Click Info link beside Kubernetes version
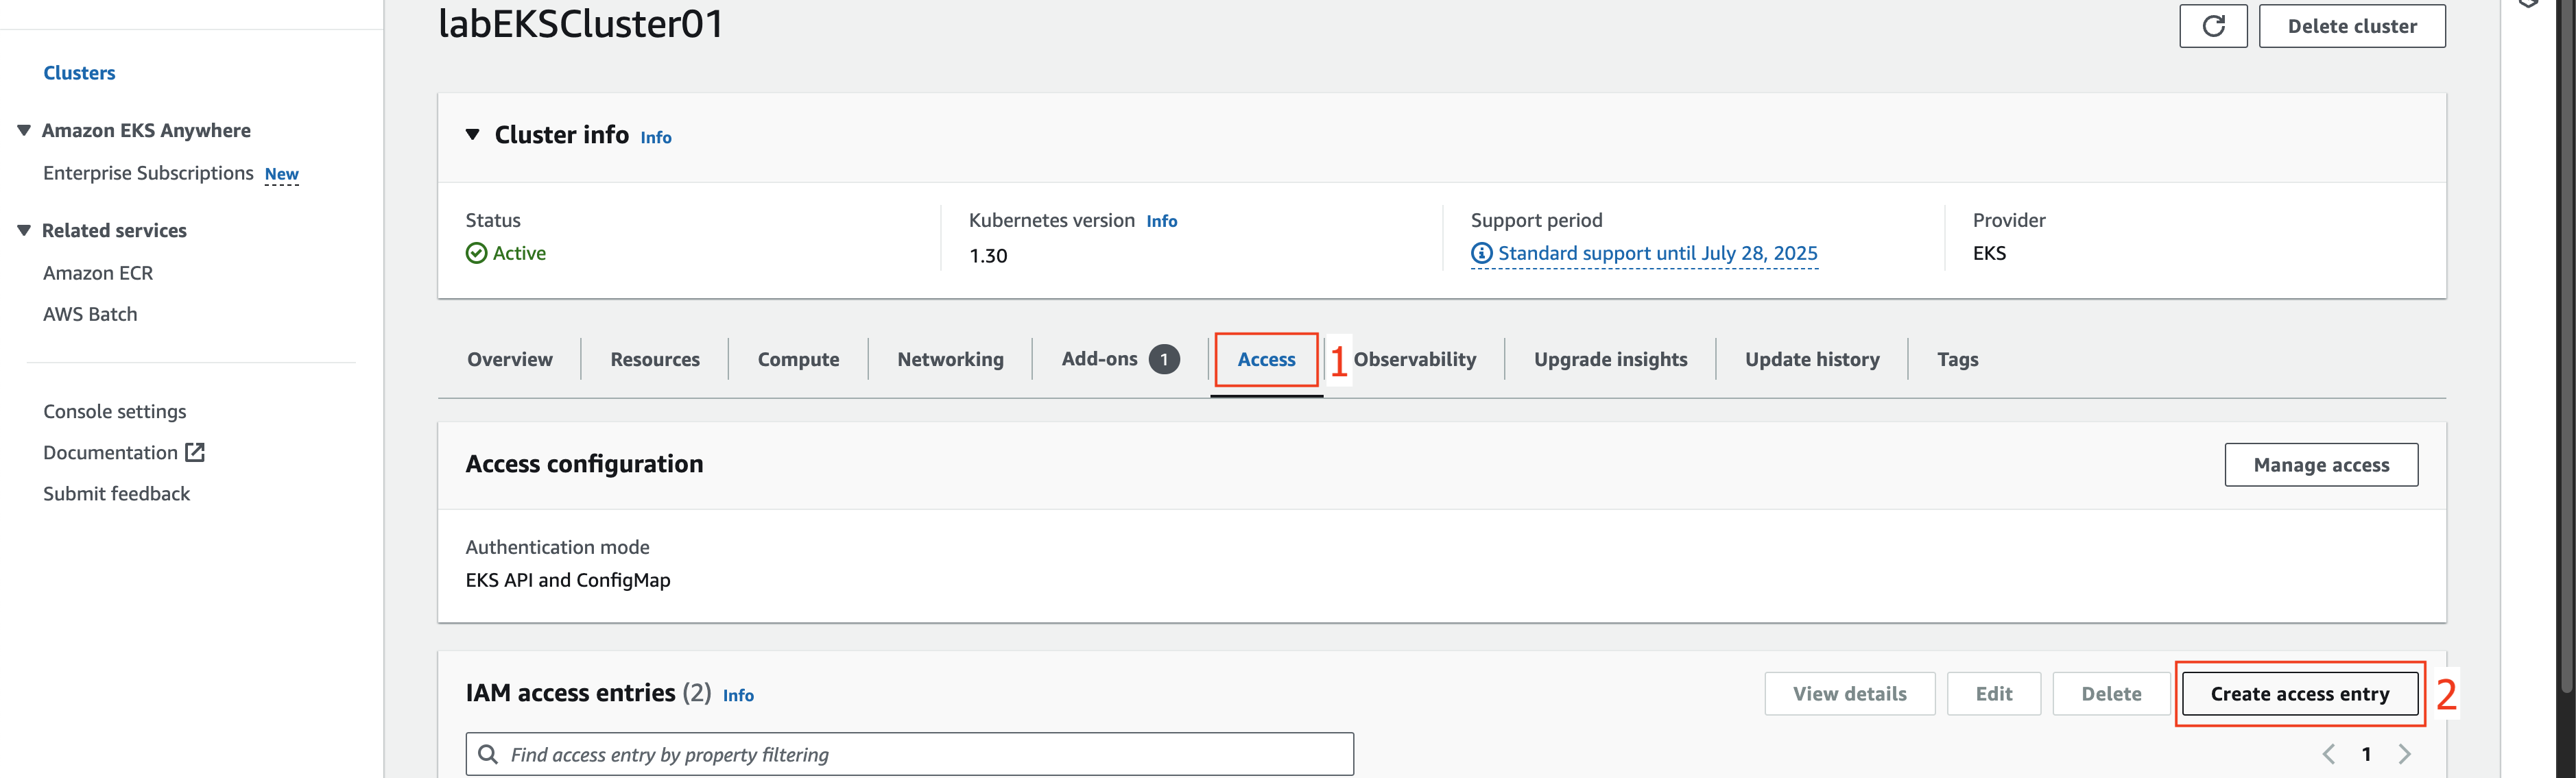 pyautogui.click(x=1161, y=221)
